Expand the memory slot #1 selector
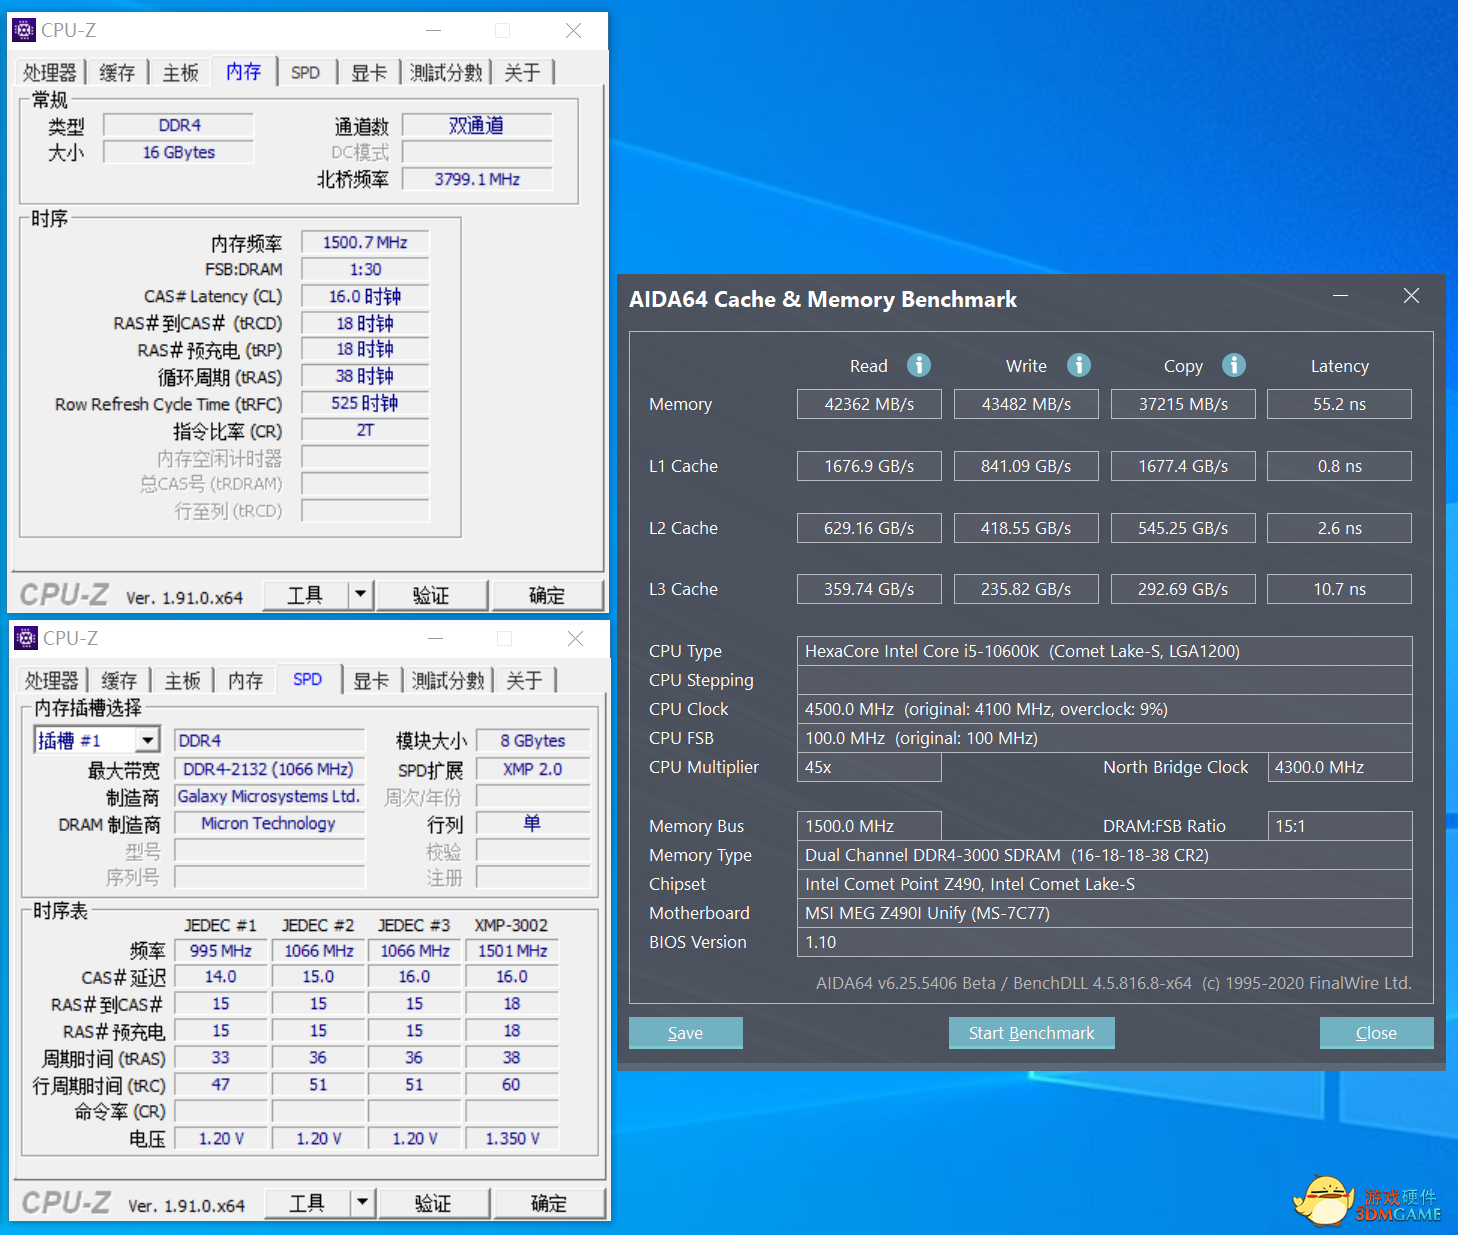1458x1235 pixels. pos(148,740)
